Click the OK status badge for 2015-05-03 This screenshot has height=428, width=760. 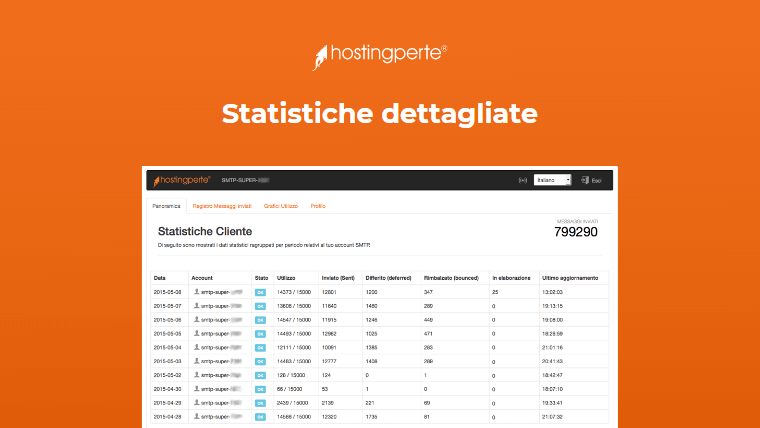coord(261,360)
